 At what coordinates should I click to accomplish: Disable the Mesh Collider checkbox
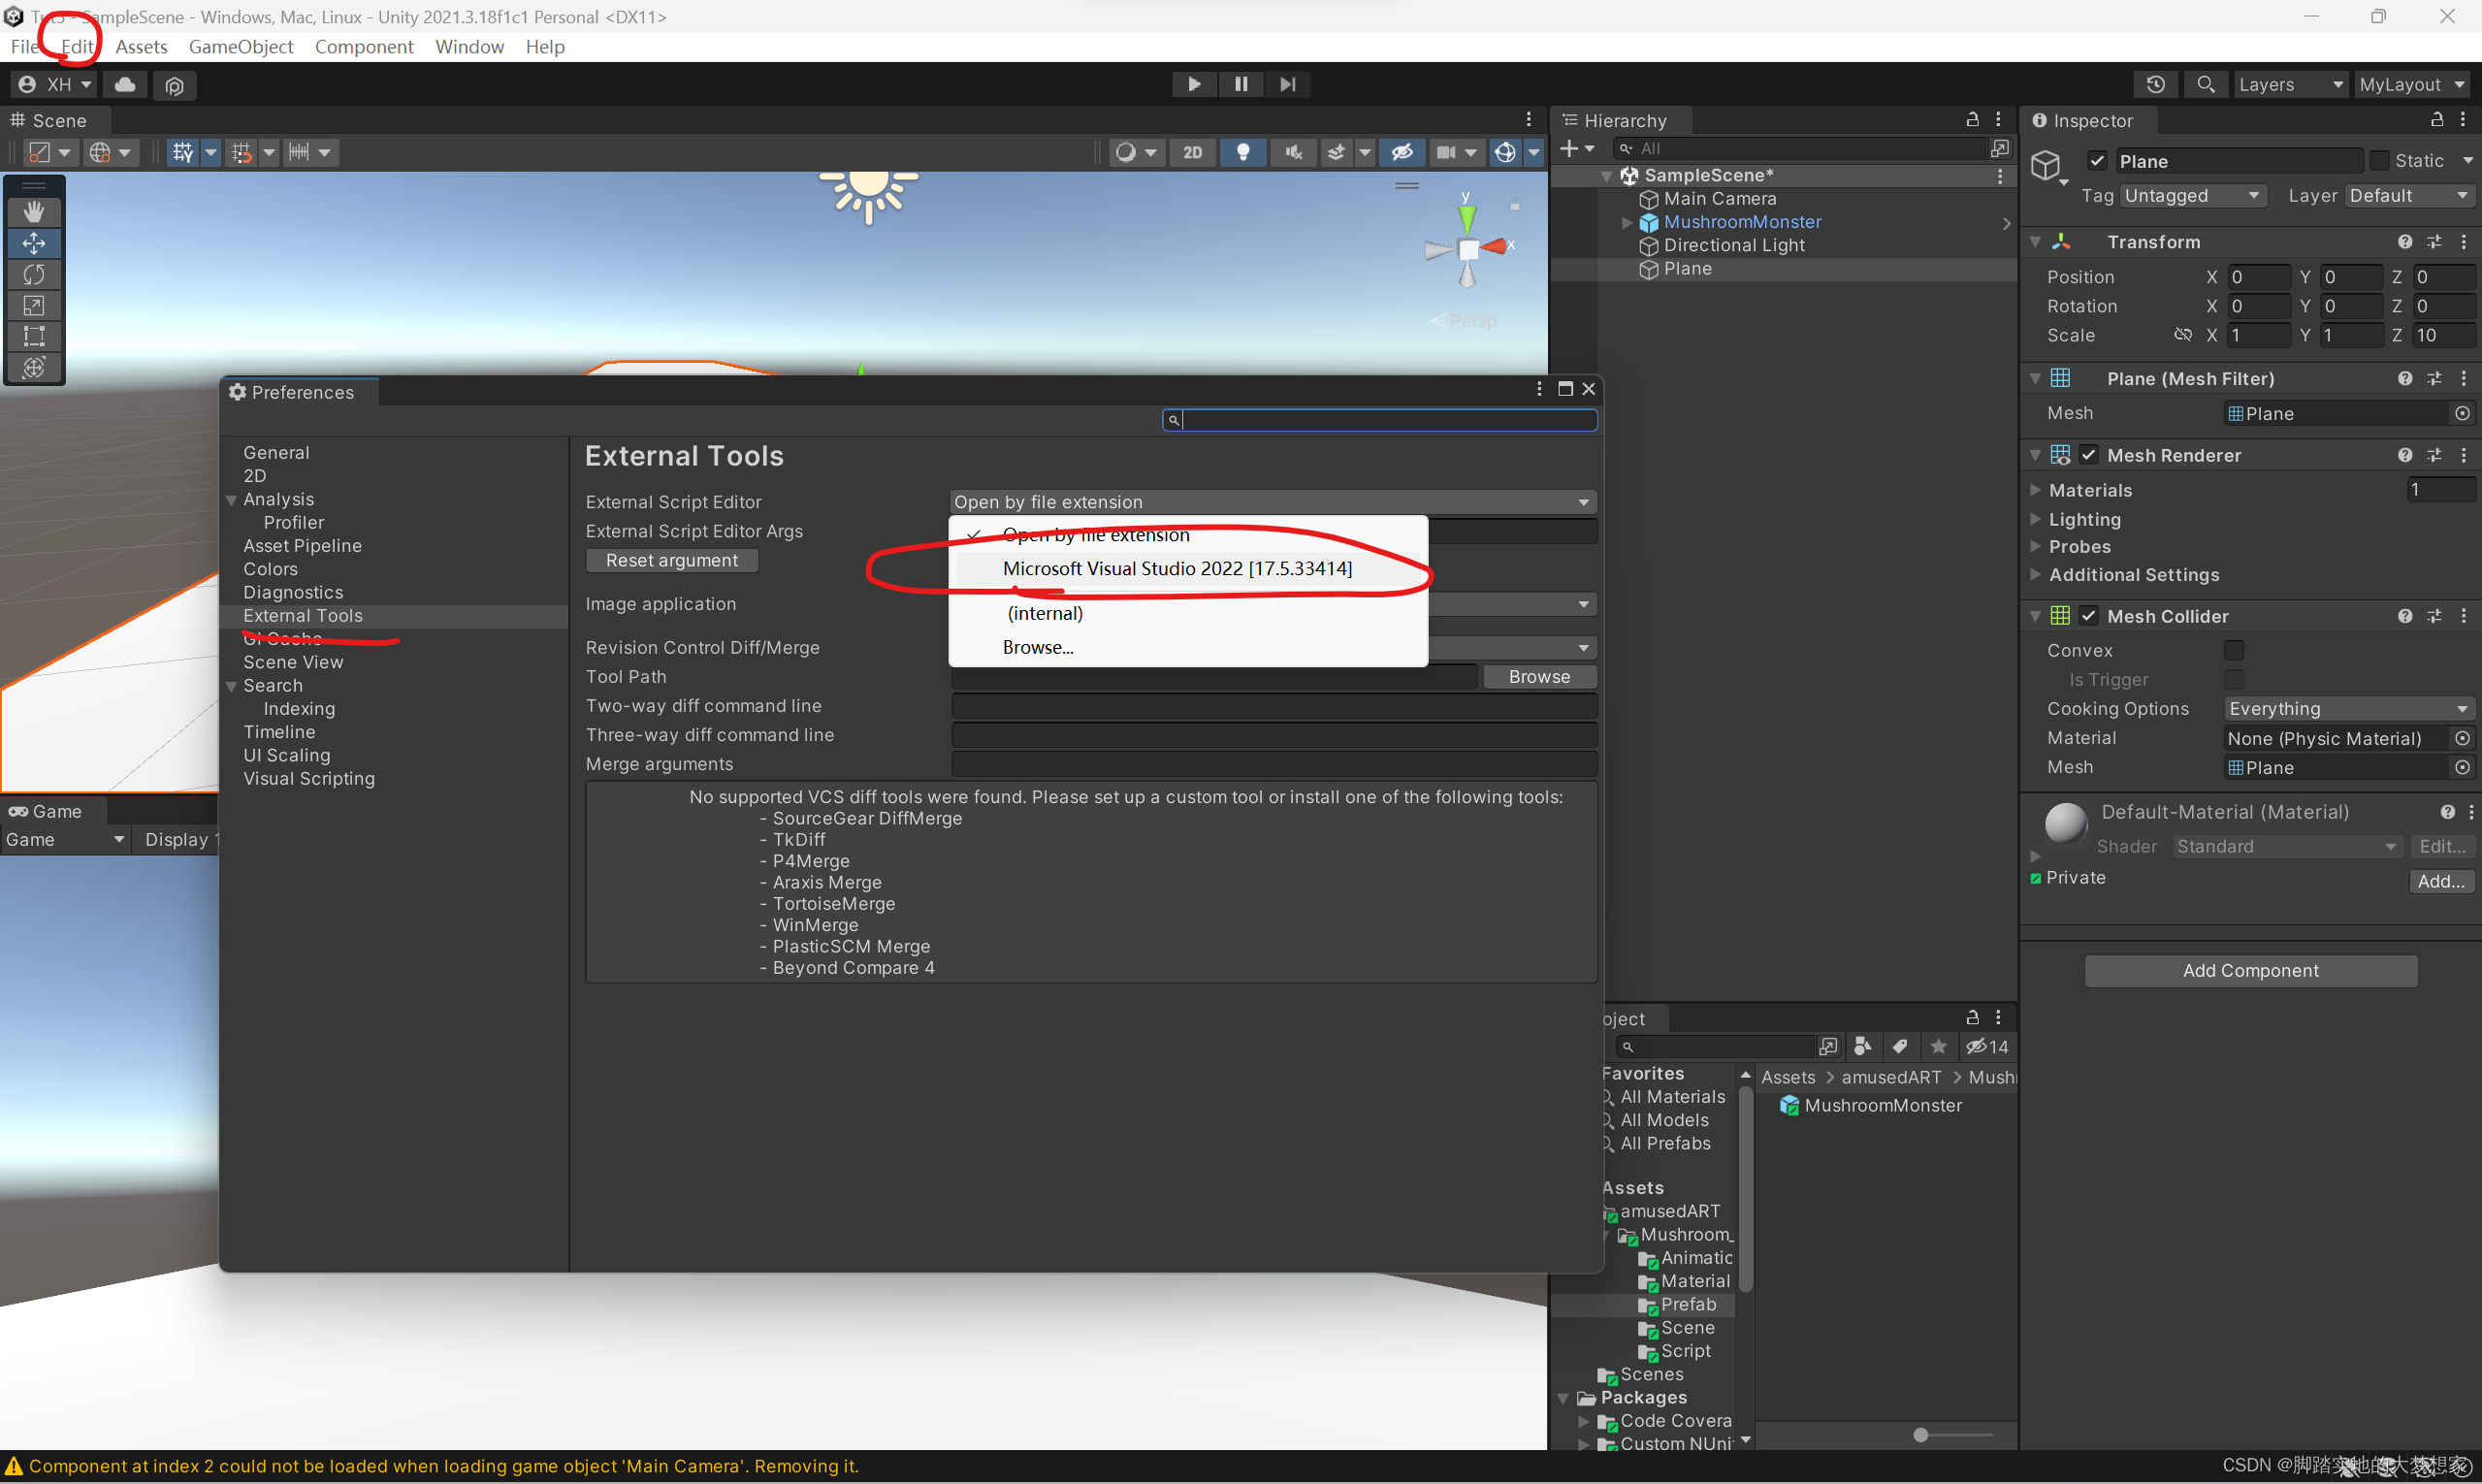[2088, 616]
